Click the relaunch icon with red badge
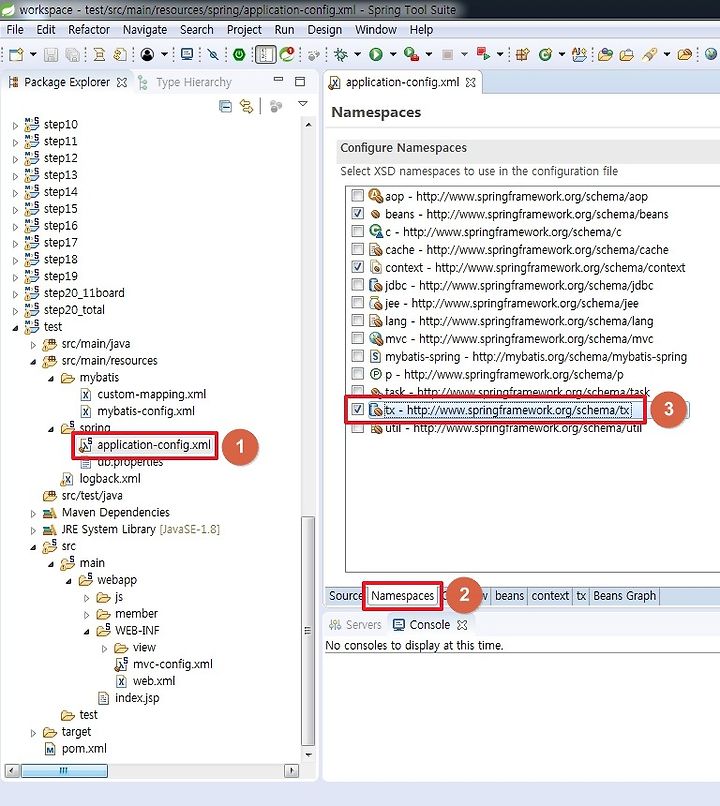This screenshot has width=720, height=806. pyautogui.click(x=287, y=54)
